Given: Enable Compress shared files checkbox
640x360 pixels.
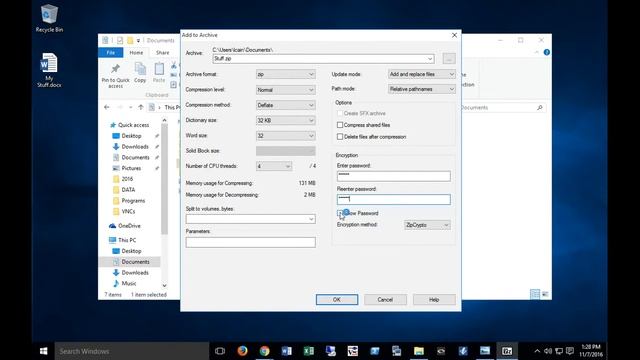Looking at the screenshot, I should [340, 125].
